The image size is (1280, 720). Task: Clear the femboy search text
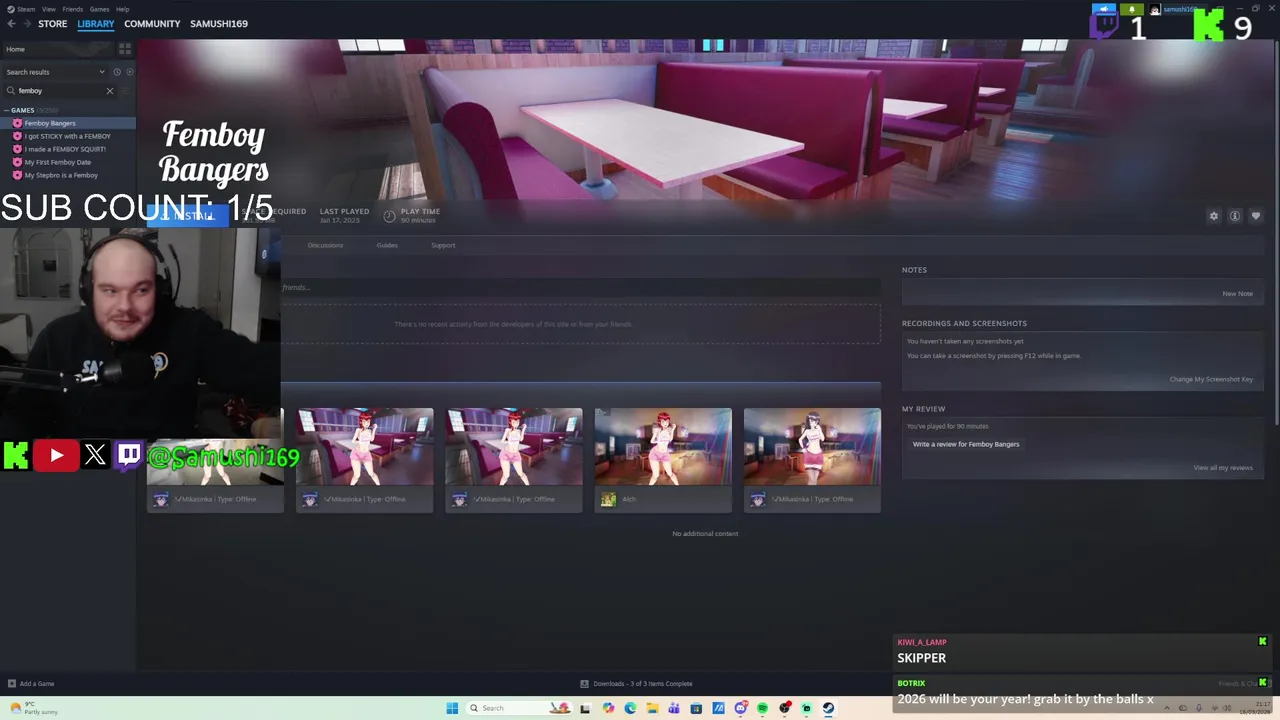click(110, 91)
